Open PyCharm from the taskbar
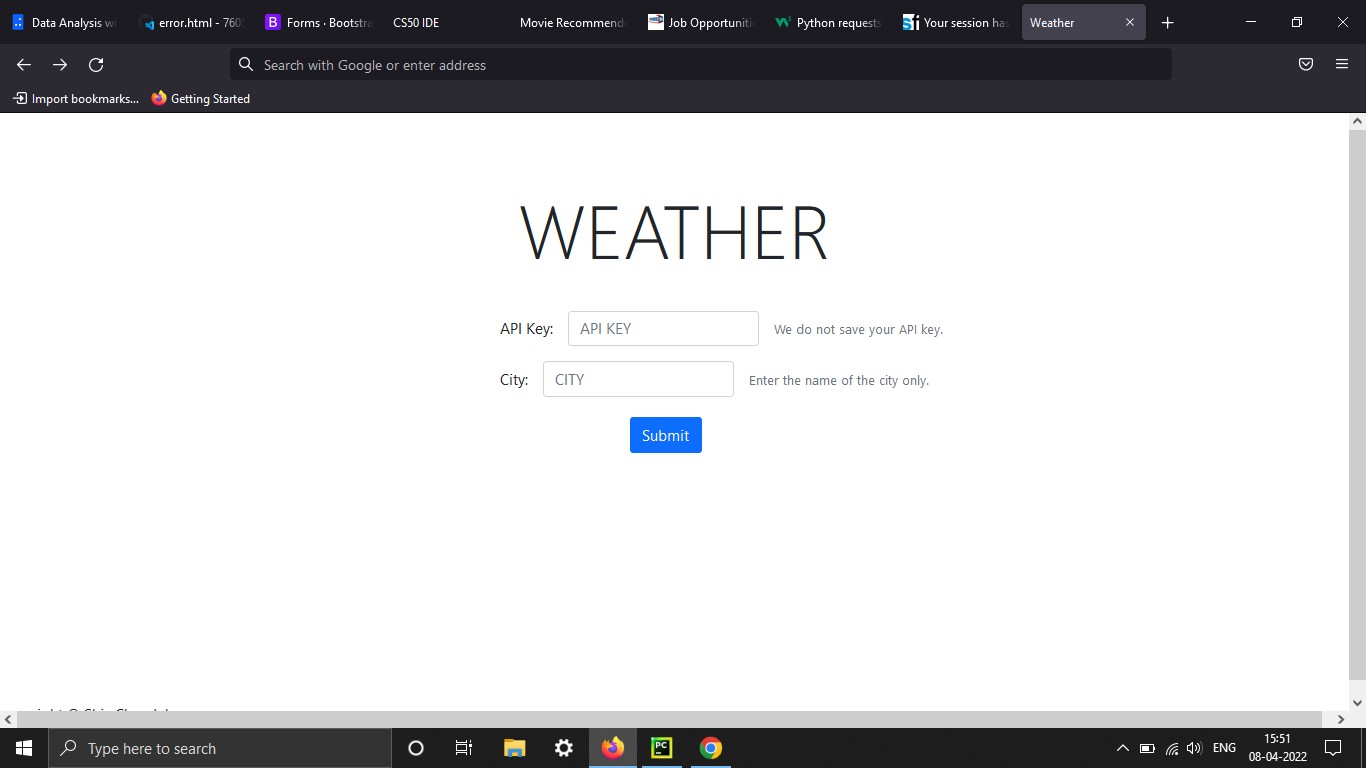This screenshot has height=768, width=1366. 661,748
